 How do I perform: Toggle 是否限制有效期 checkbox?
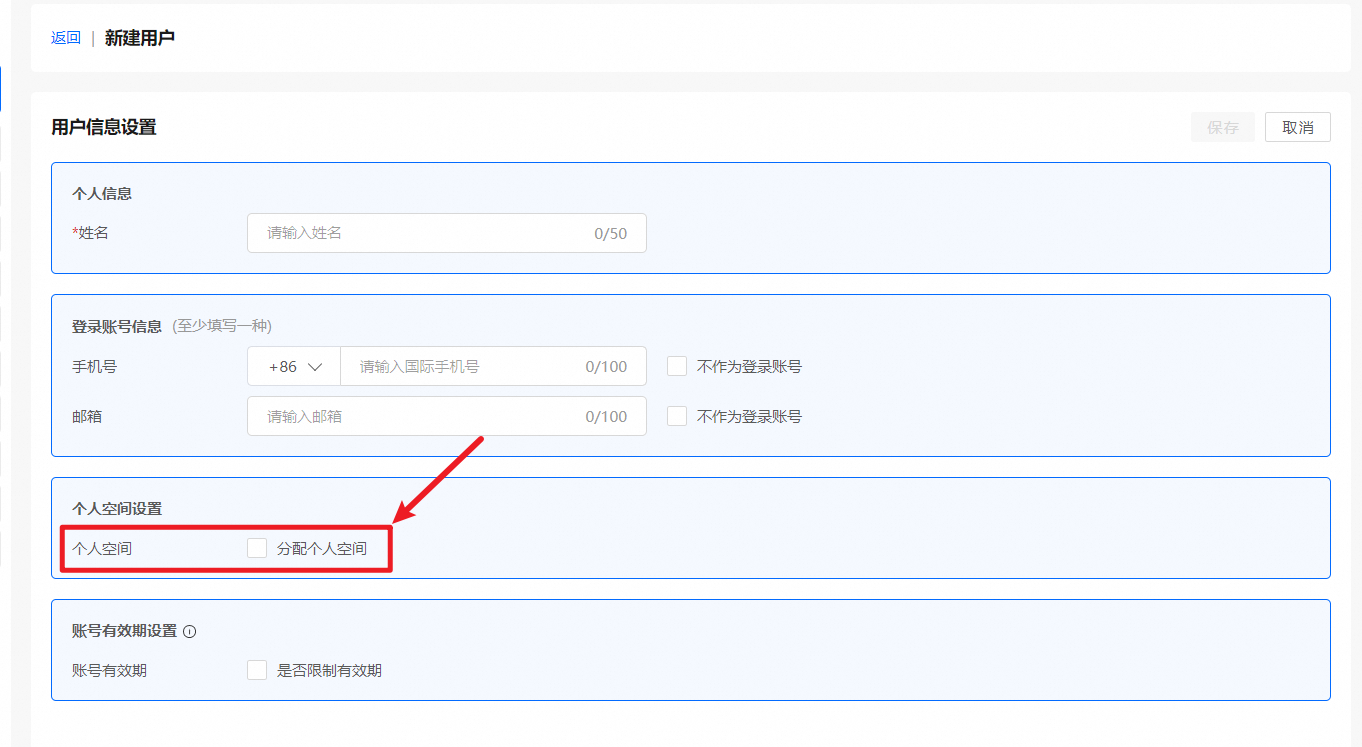point(257,670)
